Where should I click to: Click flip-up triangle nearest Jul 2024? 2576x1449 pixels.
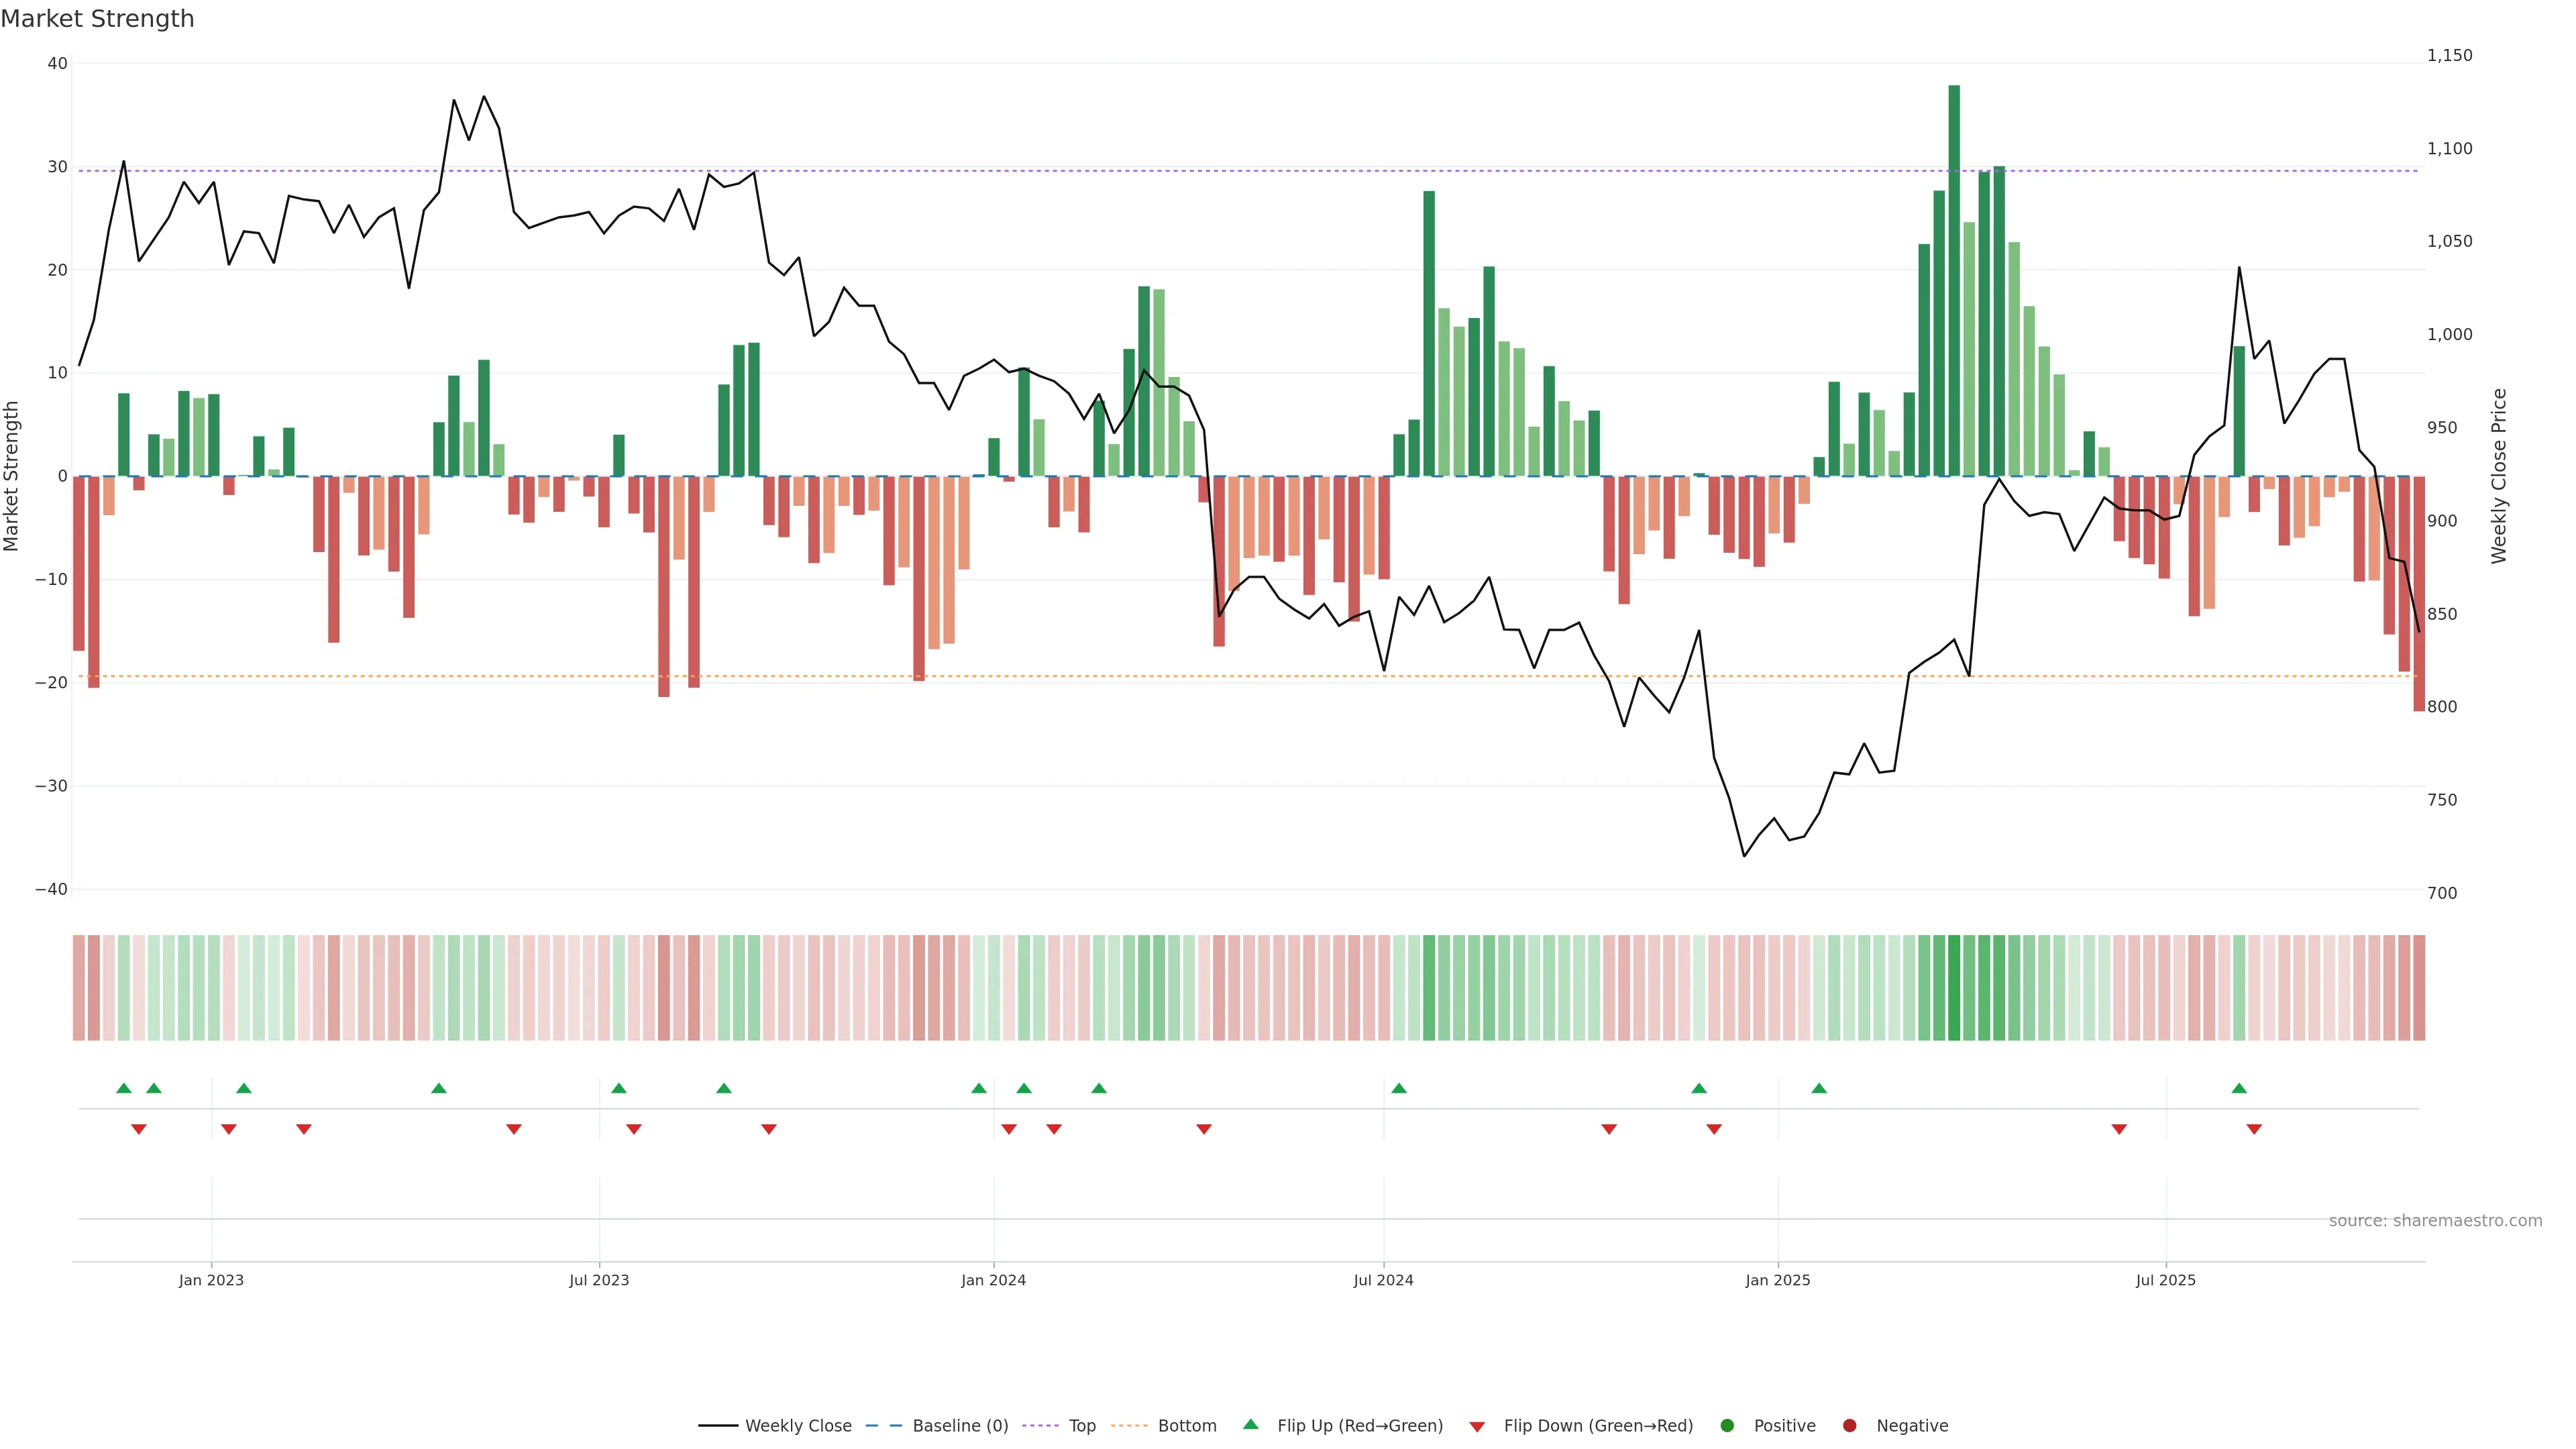1399,1088
